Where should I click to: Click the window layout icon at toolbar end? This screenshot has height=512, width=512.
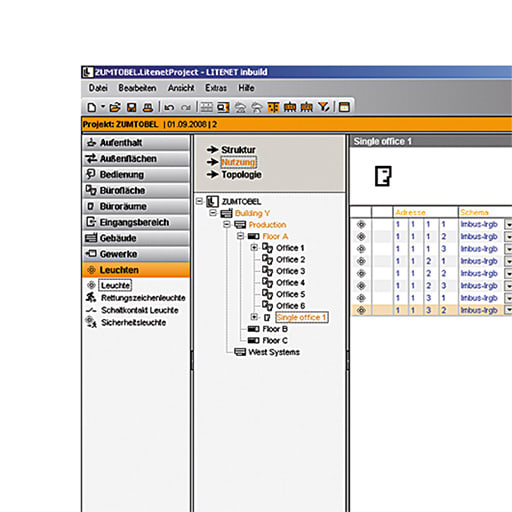pyautogui.click(x=344, y=107)
